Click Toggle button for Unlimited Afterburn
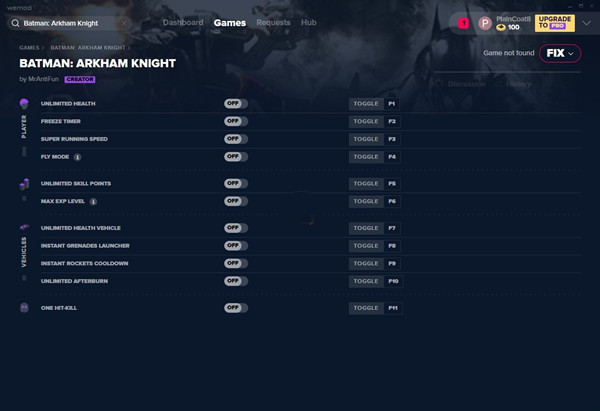Screen dimensions: 600x411 [366, 281]
